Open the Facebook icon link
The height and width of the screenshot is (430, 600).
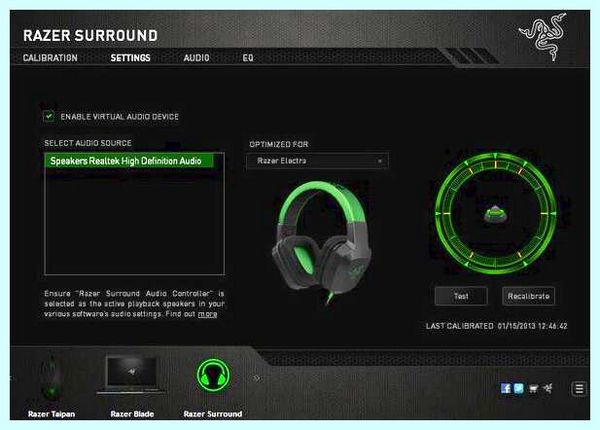[x=505, y=389]
